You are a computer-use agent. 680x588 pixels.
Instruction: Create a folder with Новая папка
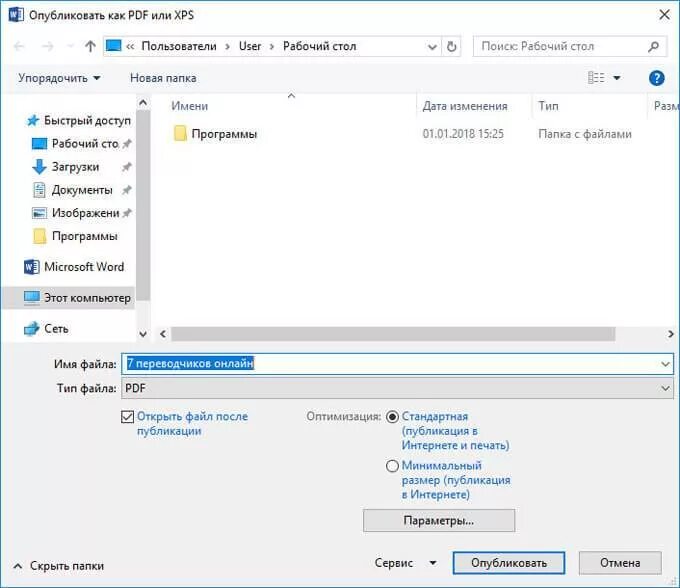tap(163, 78)
